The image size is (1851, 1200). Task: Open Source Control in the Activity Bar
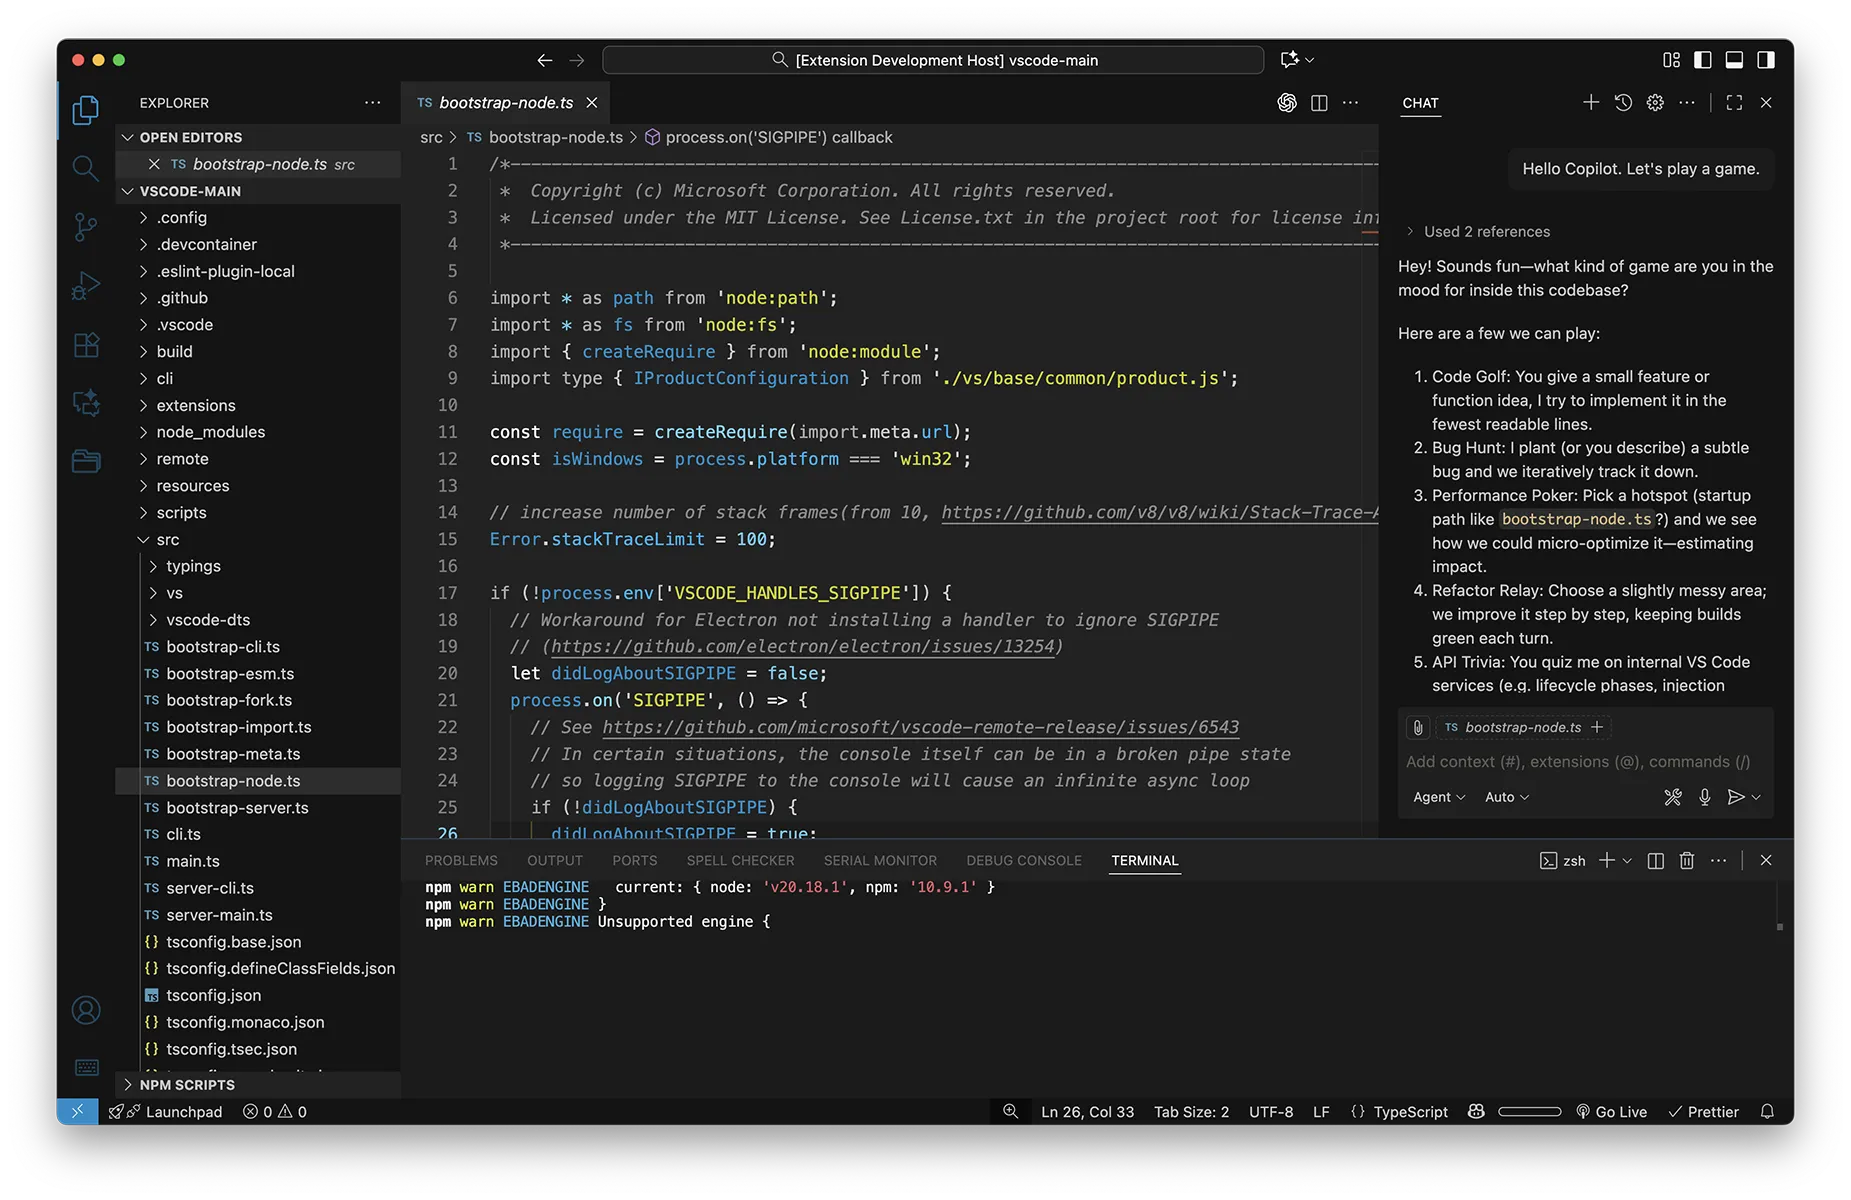(85, 227)
